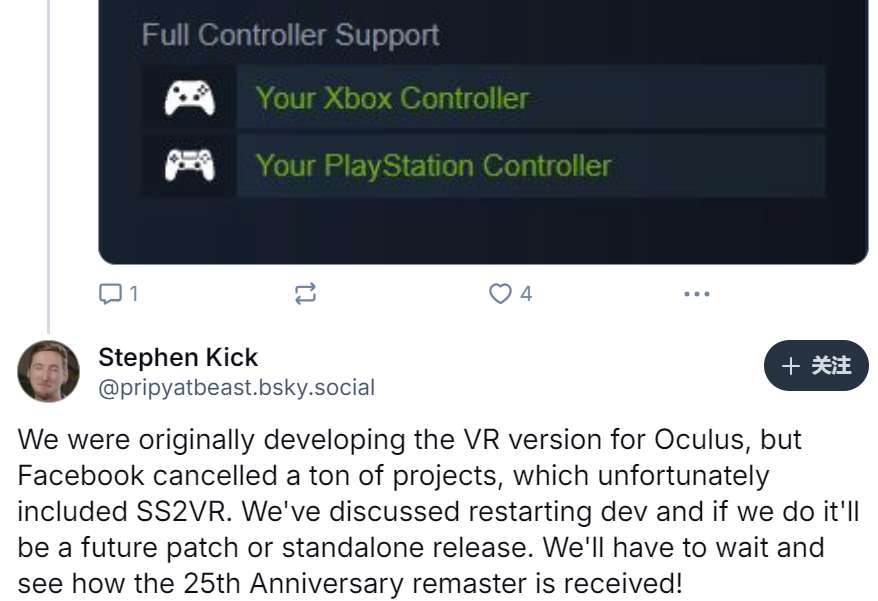Viewport: 878px width, 601px height.
Task: Click the Full Controller Support heading
Action: pos(290,35)
